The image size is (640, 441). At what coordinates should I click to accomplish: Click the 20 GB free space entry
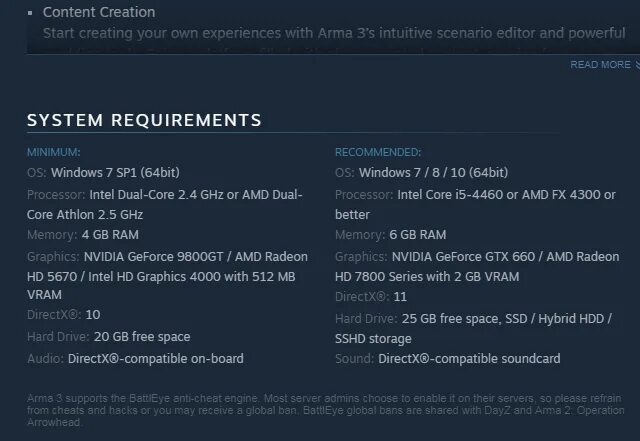(142, 337)
